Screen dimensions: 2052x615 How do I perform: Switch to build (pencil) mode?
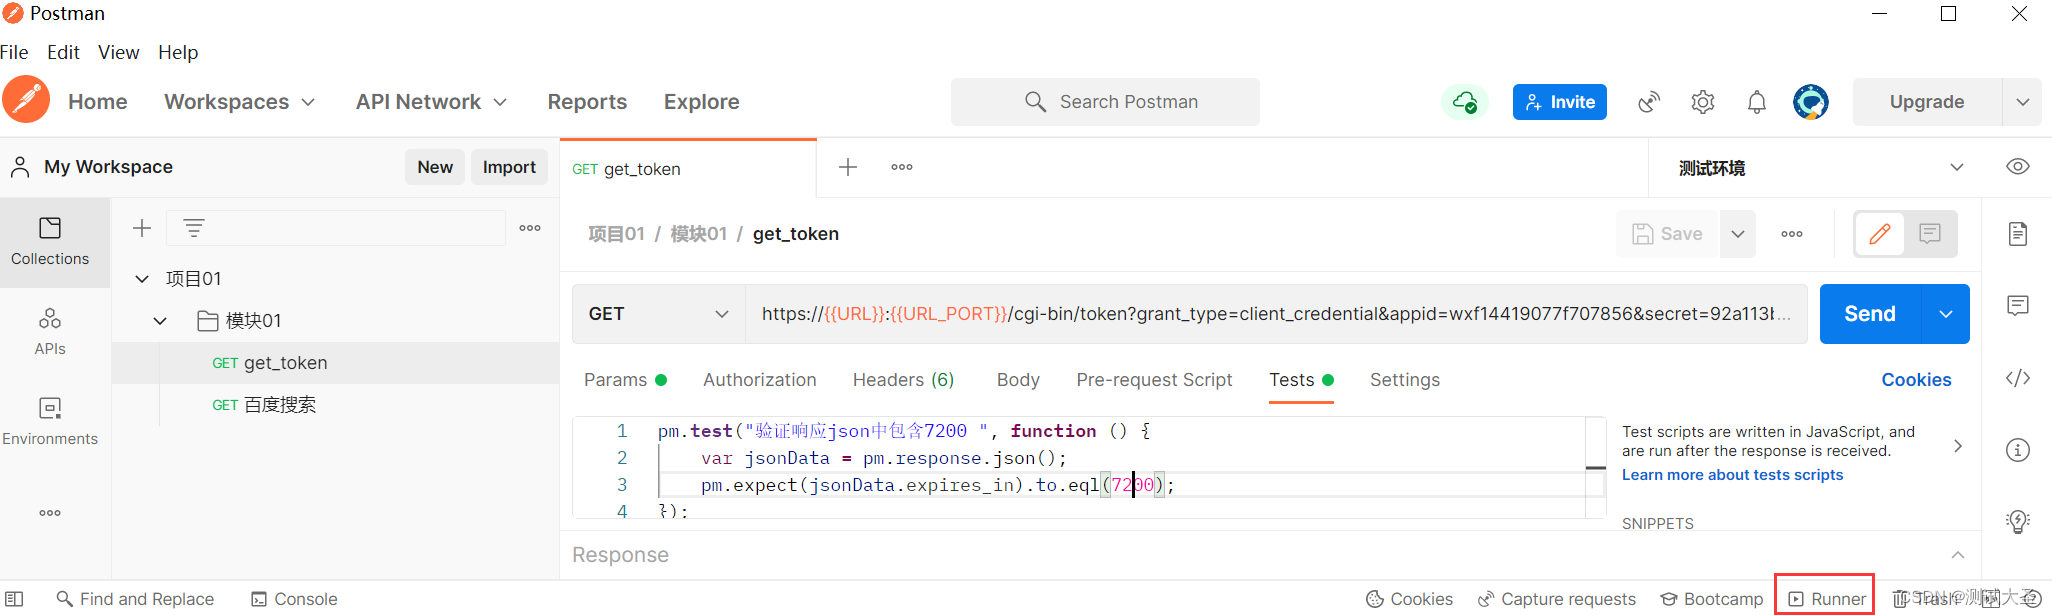pyautogui.click(x=1880, y=234)
